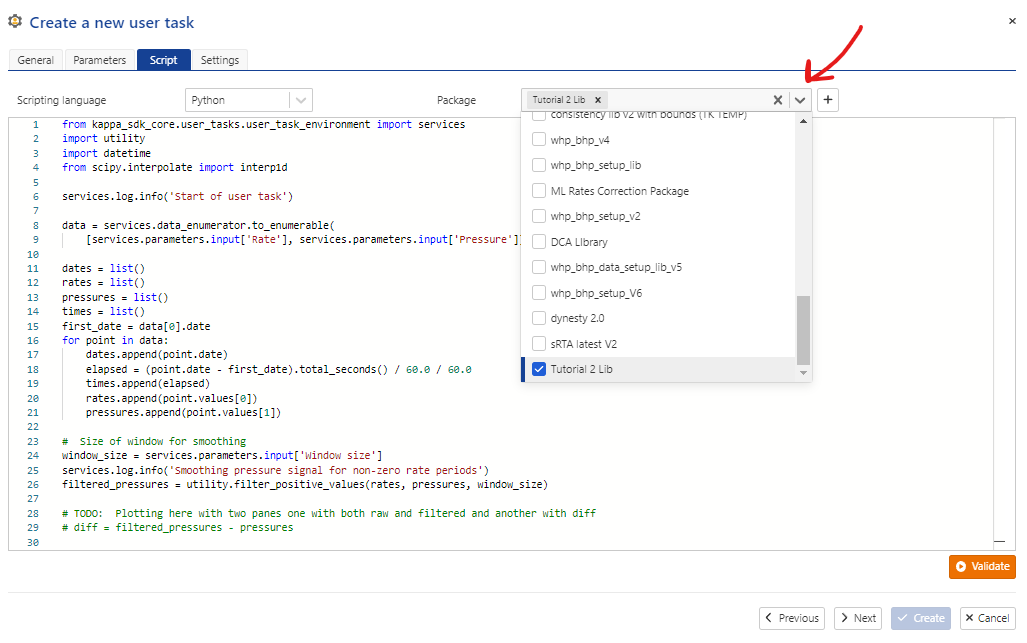Switch to the General tab

[x=35, y=60]
